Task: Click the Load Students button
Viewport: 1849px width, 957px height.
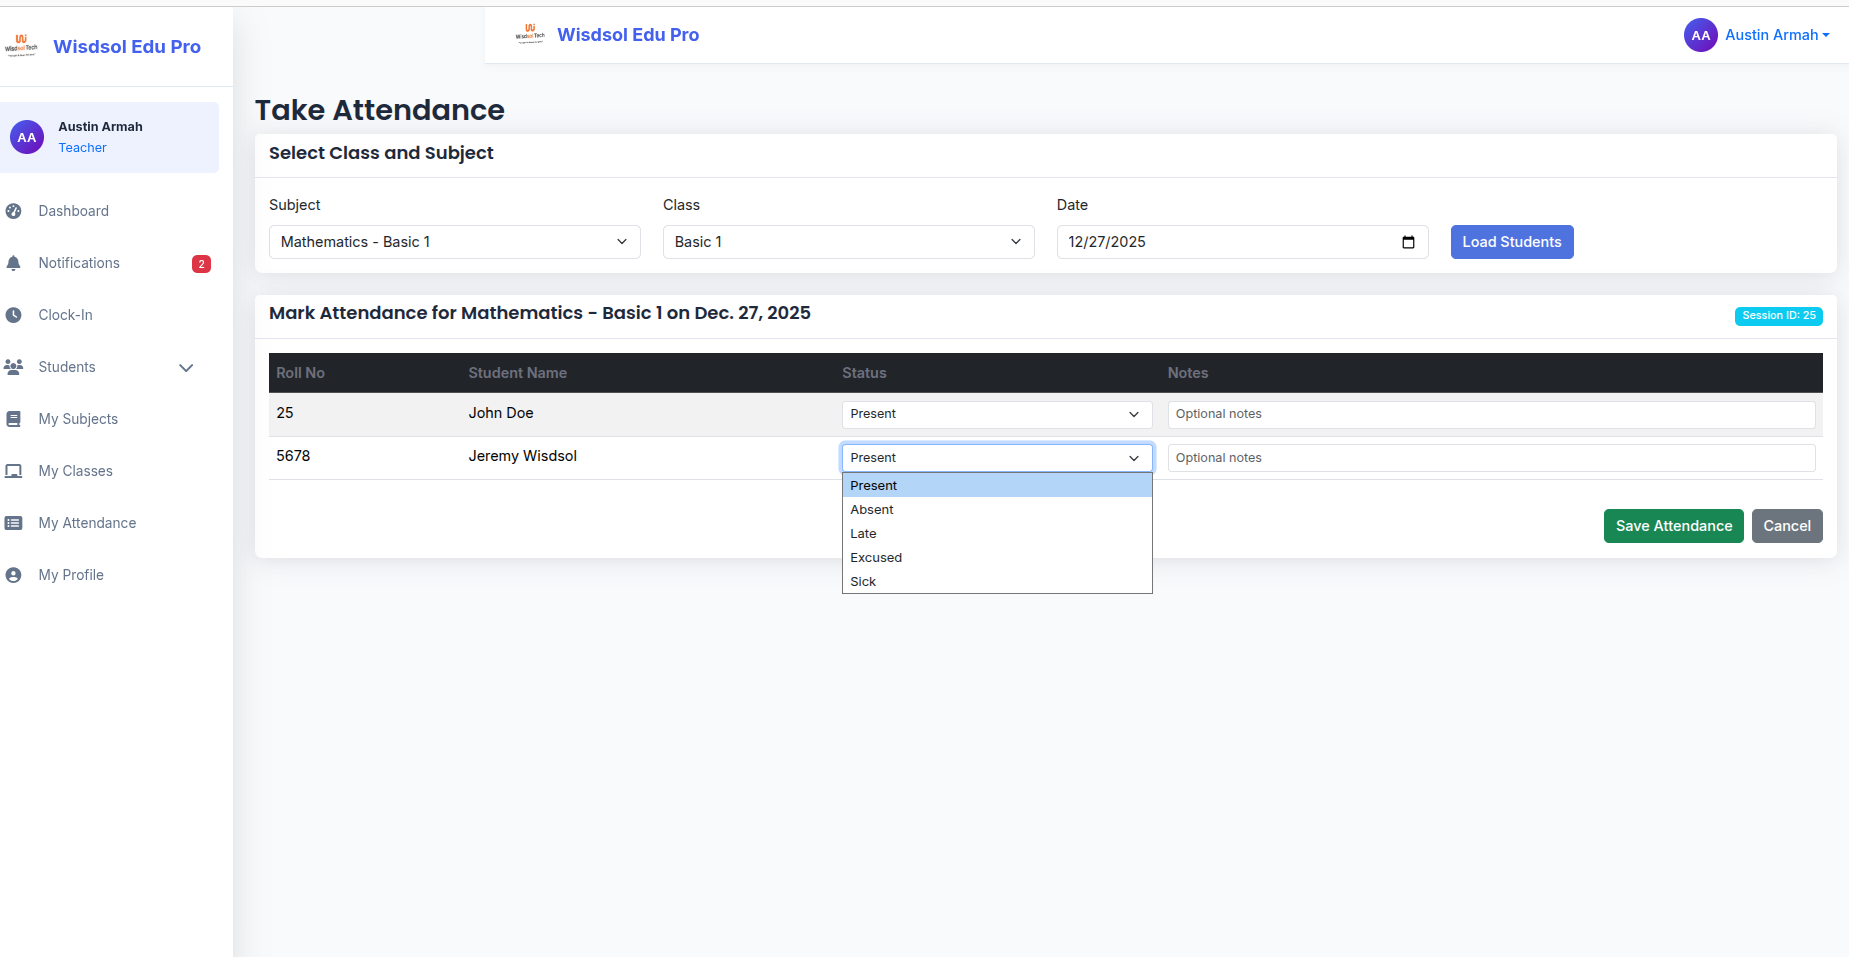Action: coord(1511,241)
